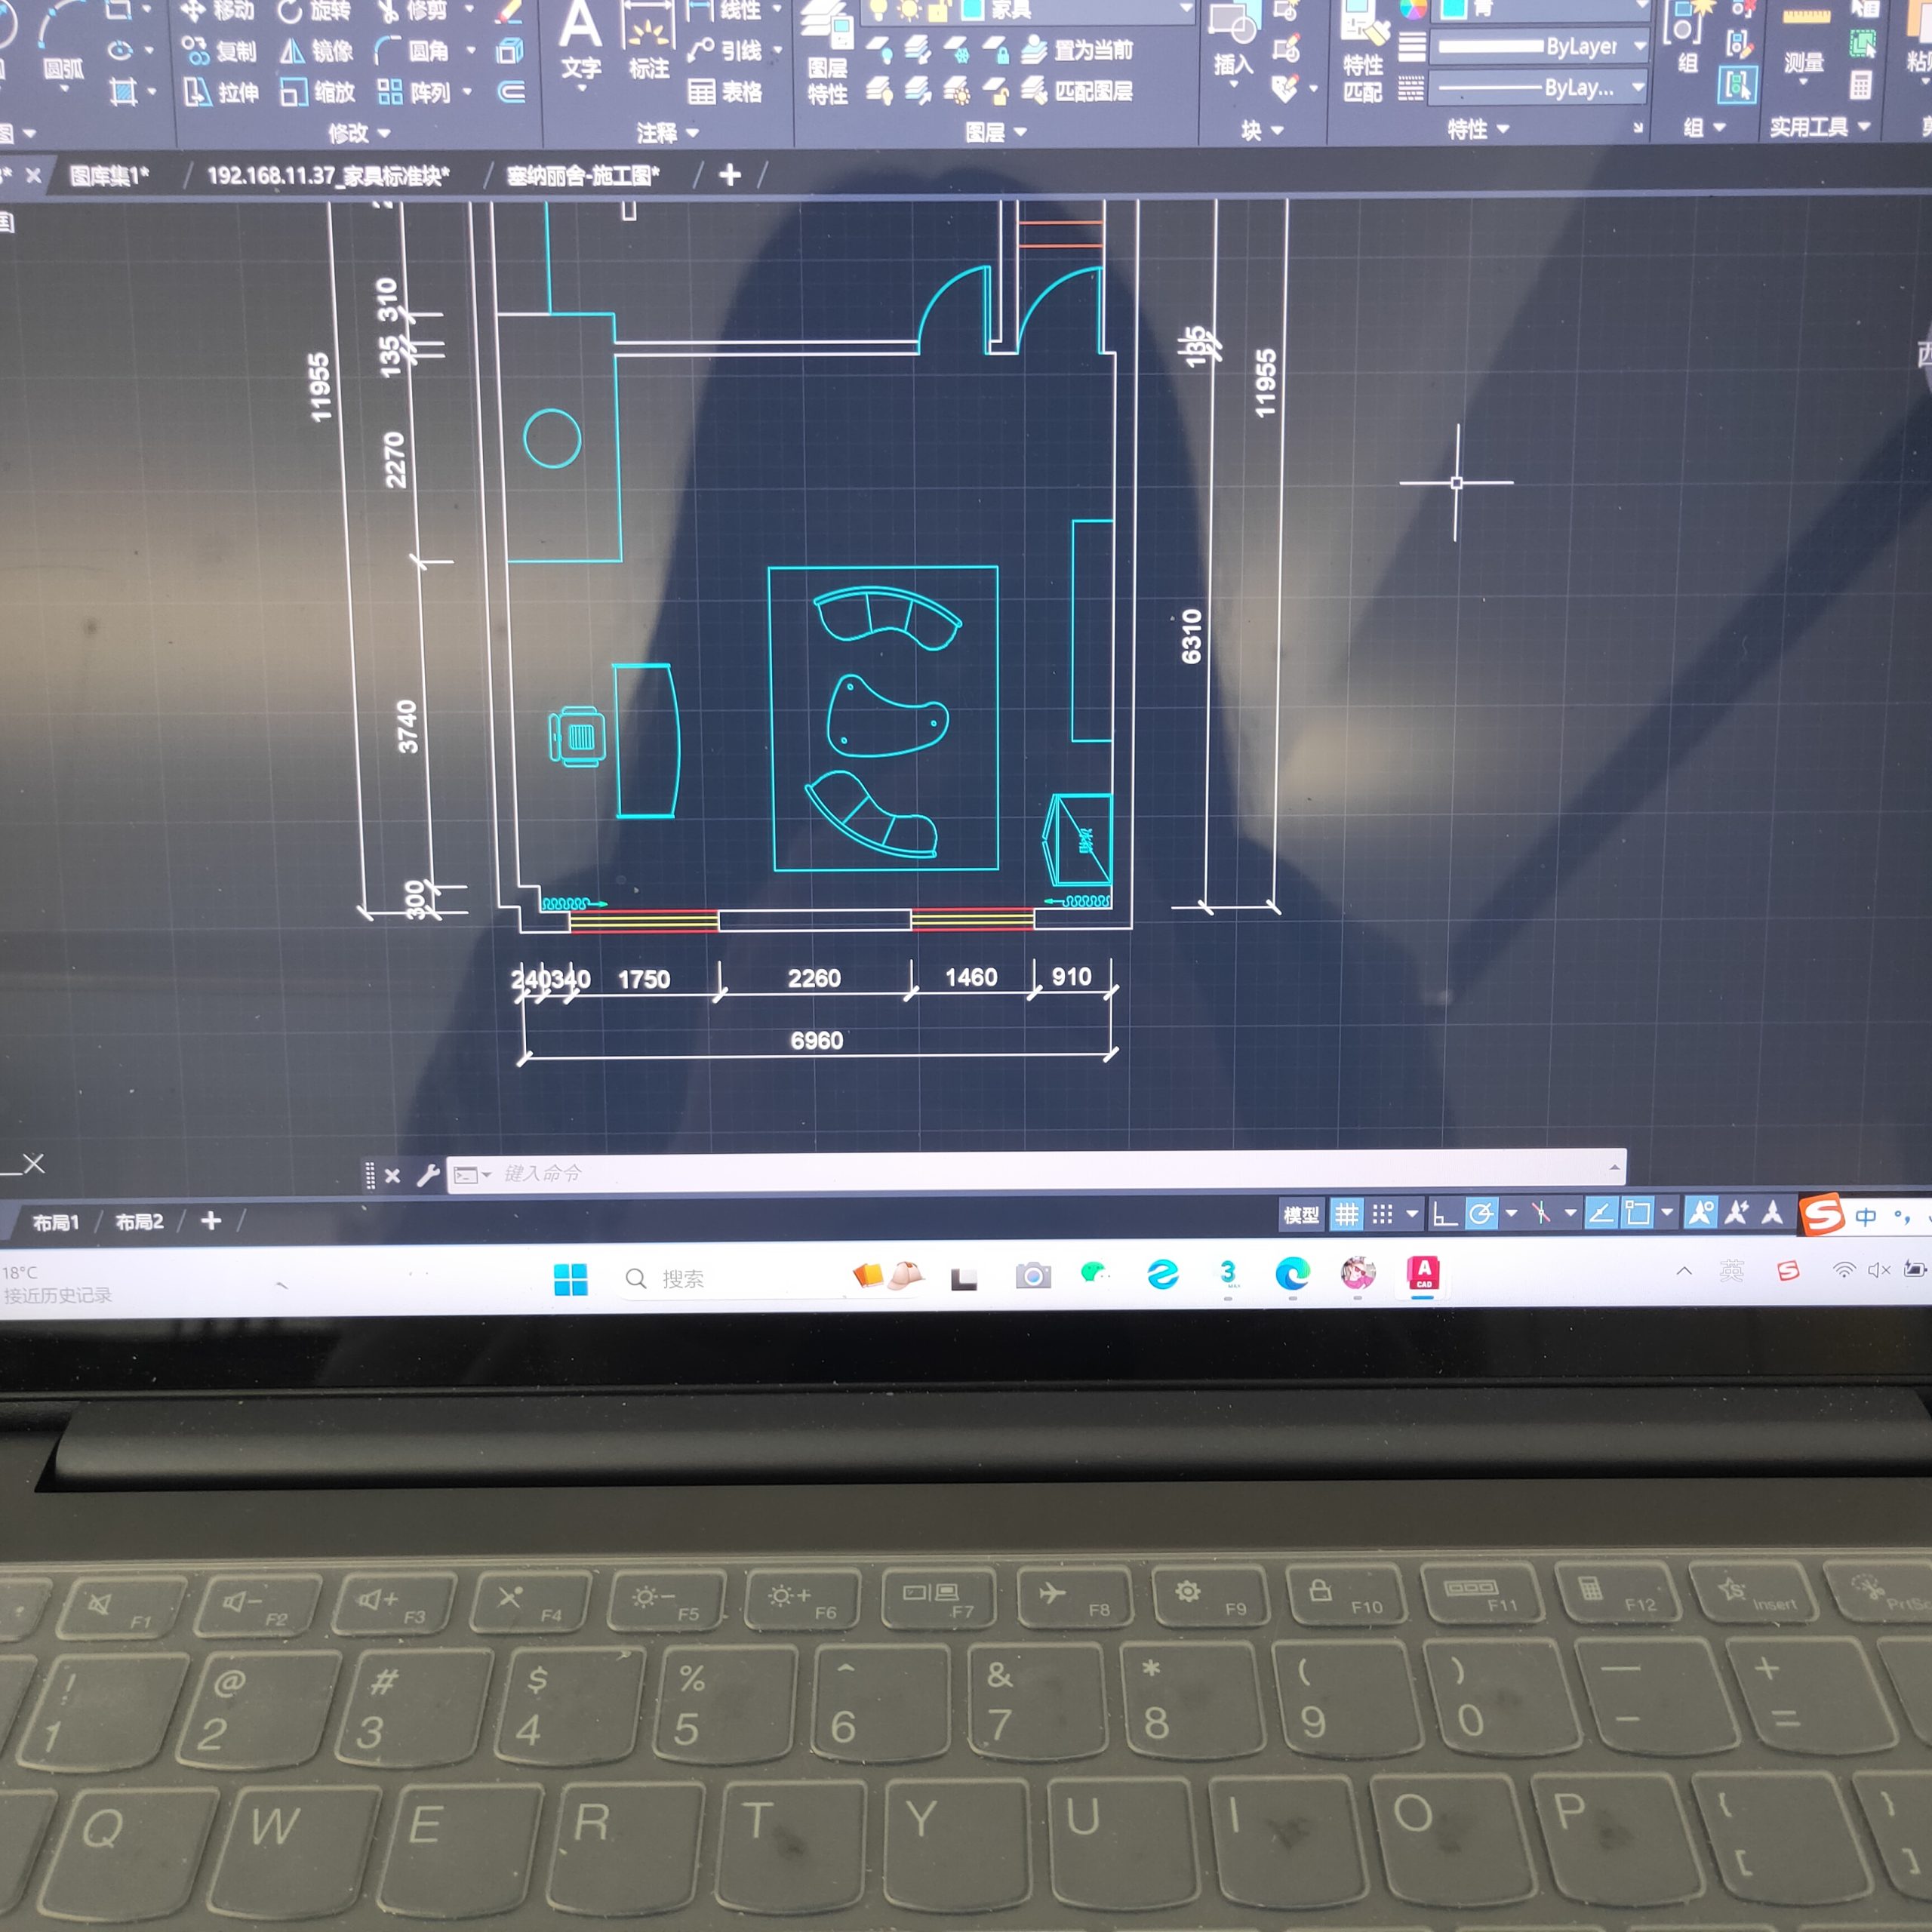
Task: Expand the 注释 (Annotation) panel
Action: 667,133
